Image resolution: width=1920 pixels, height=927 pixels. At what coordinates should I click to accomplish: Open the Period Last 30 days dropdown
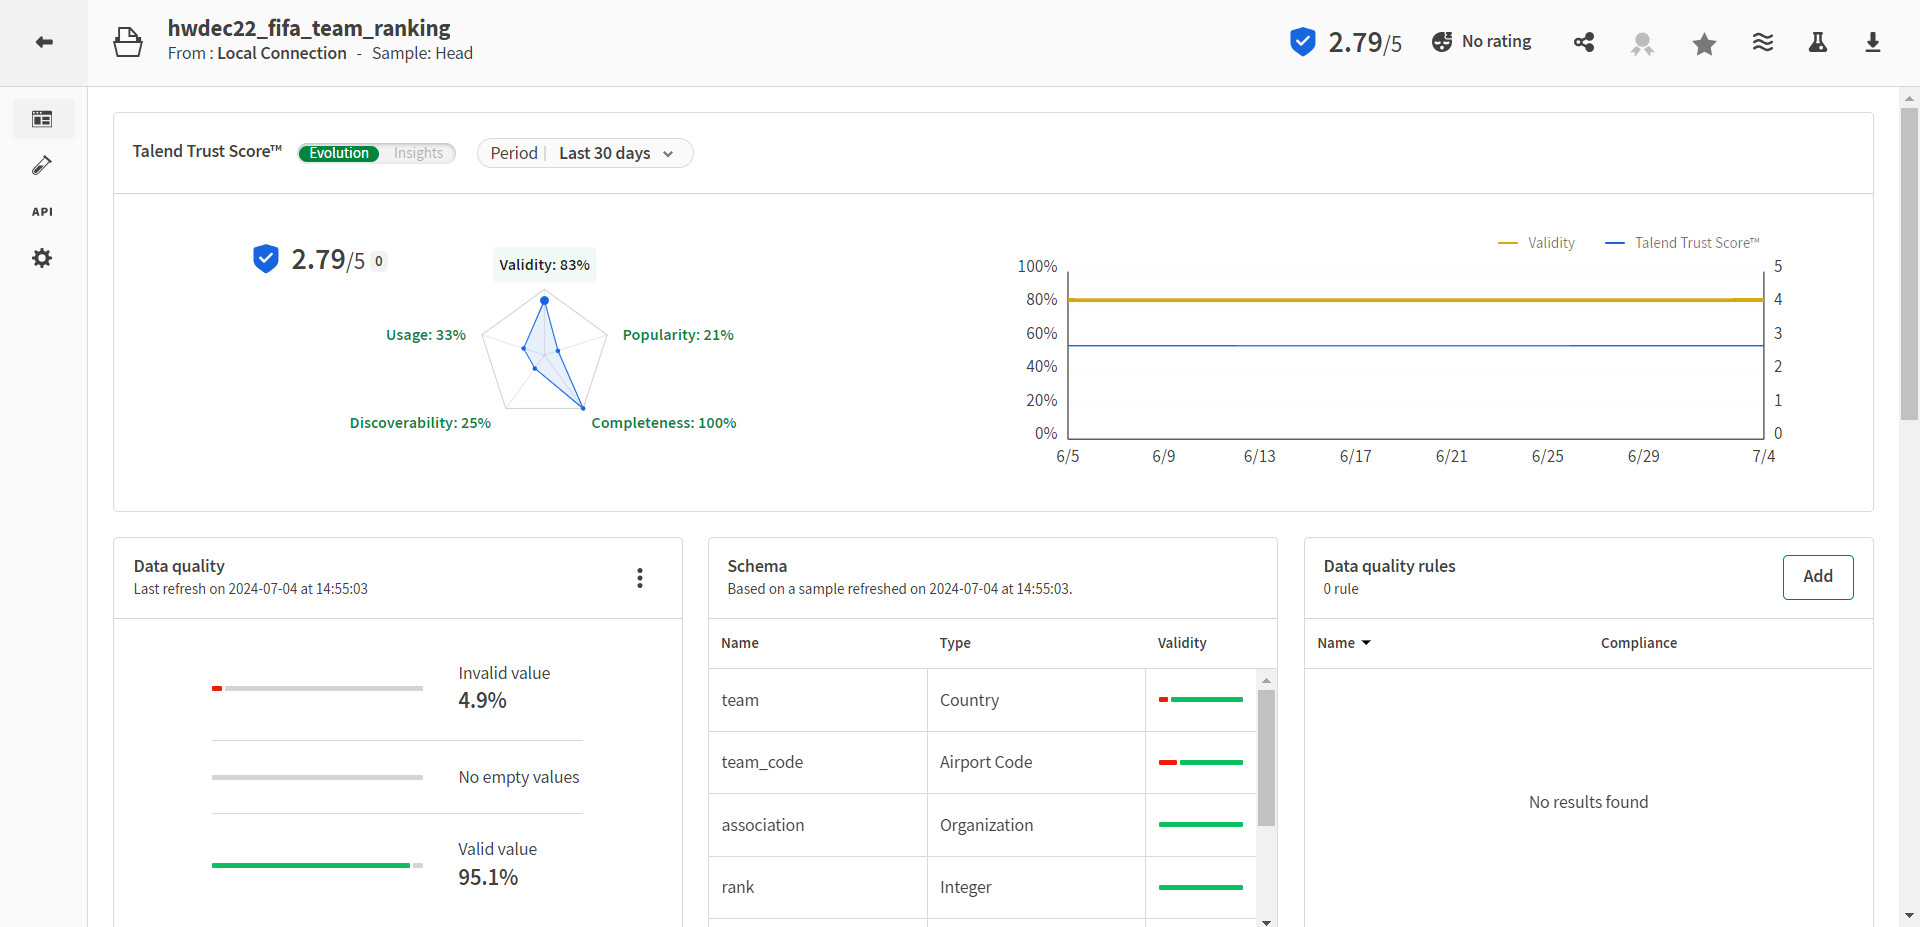585,153
